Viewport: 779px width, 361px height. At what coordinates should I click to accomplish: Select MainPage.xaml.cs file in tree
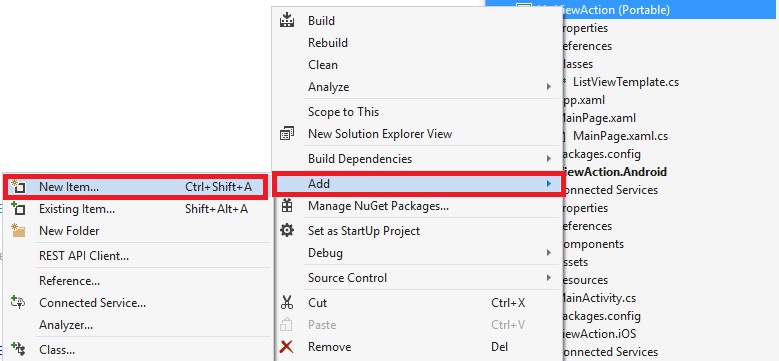point(620,136)
